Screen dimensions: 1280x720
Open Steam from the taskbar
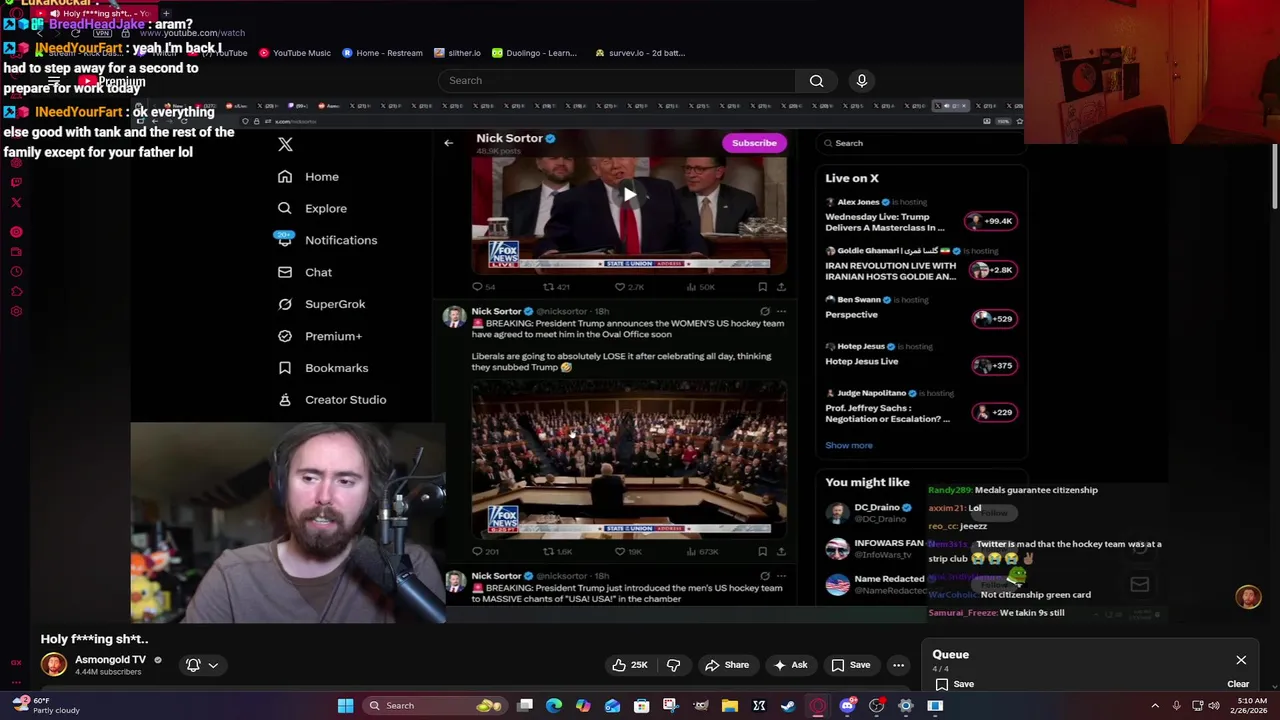tap(788, 706)
